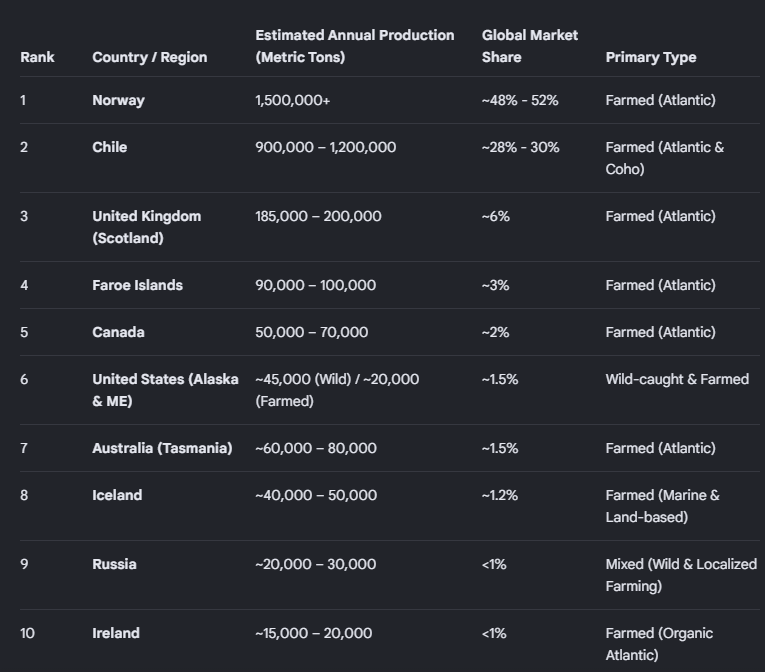Click the Primary Type column header

point(651,57)
